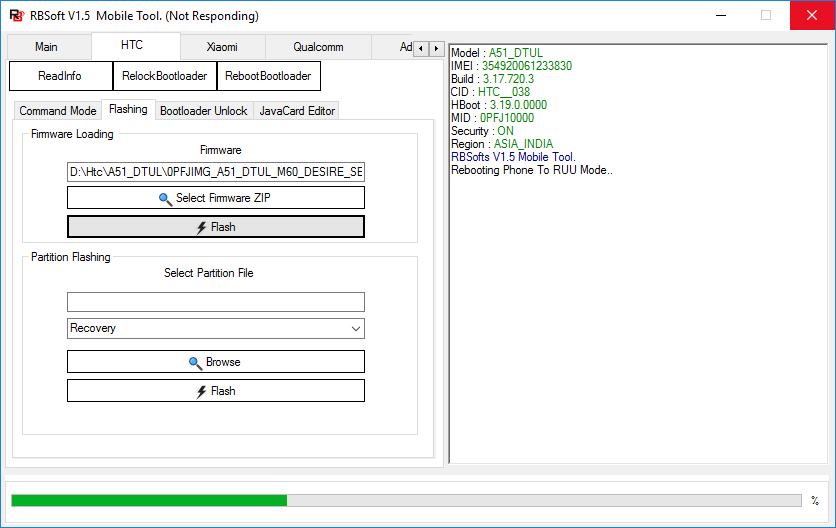Click the IMEI value 354920061233830

[527, 66]
